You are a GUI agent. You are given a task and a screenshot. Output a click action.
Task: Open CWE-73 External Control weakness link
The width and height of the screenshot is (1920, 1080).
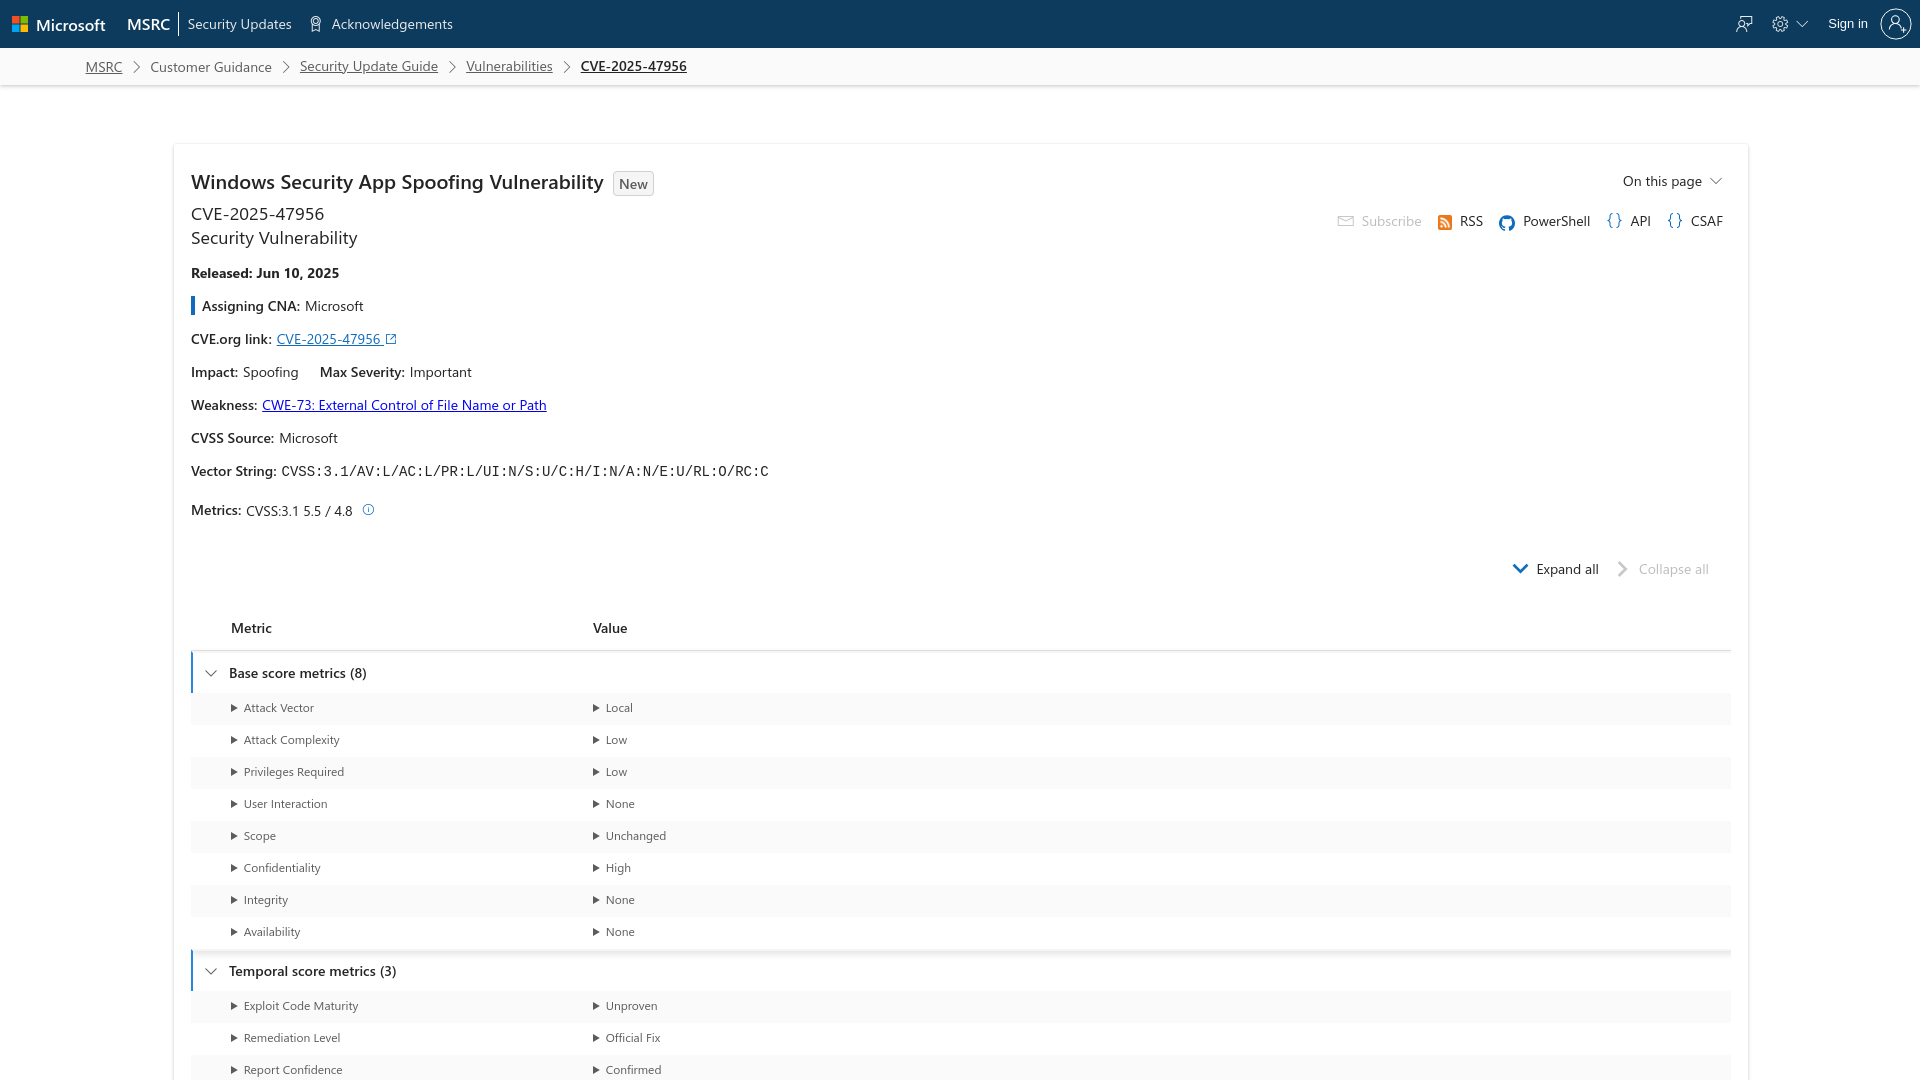(x=404, y=405)
